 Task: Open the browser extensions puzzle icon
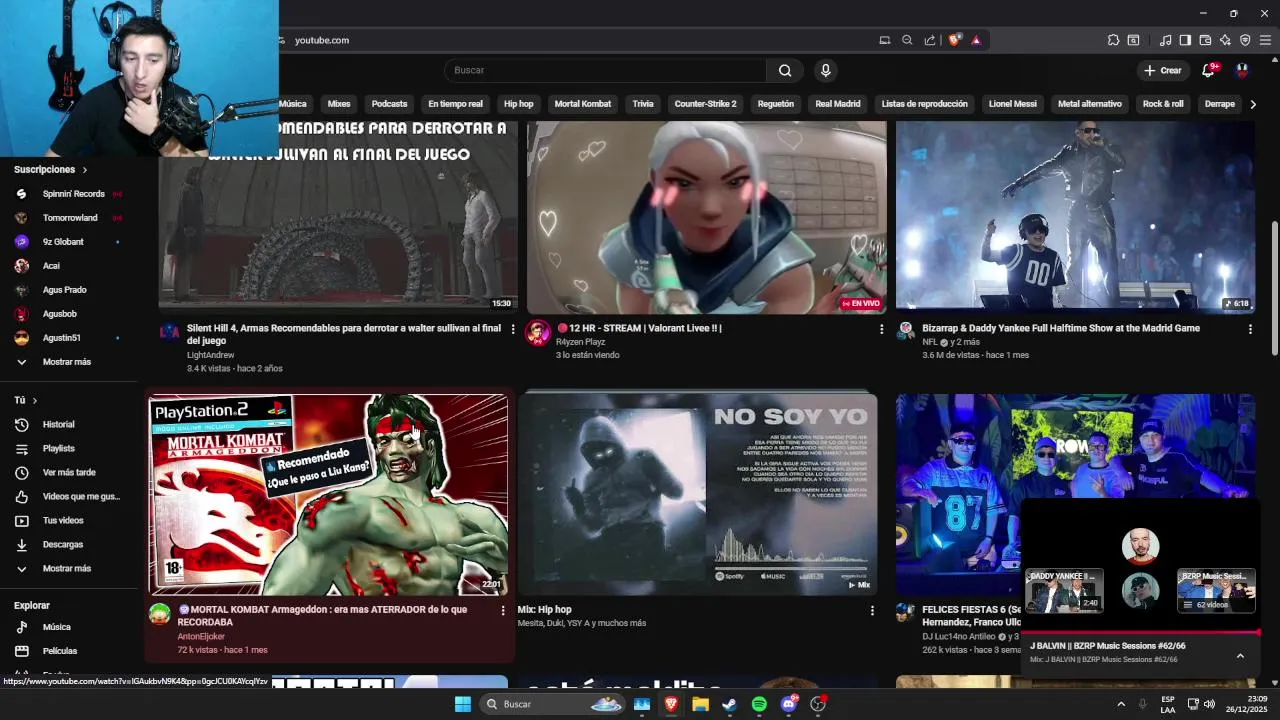click(1113, 40)
